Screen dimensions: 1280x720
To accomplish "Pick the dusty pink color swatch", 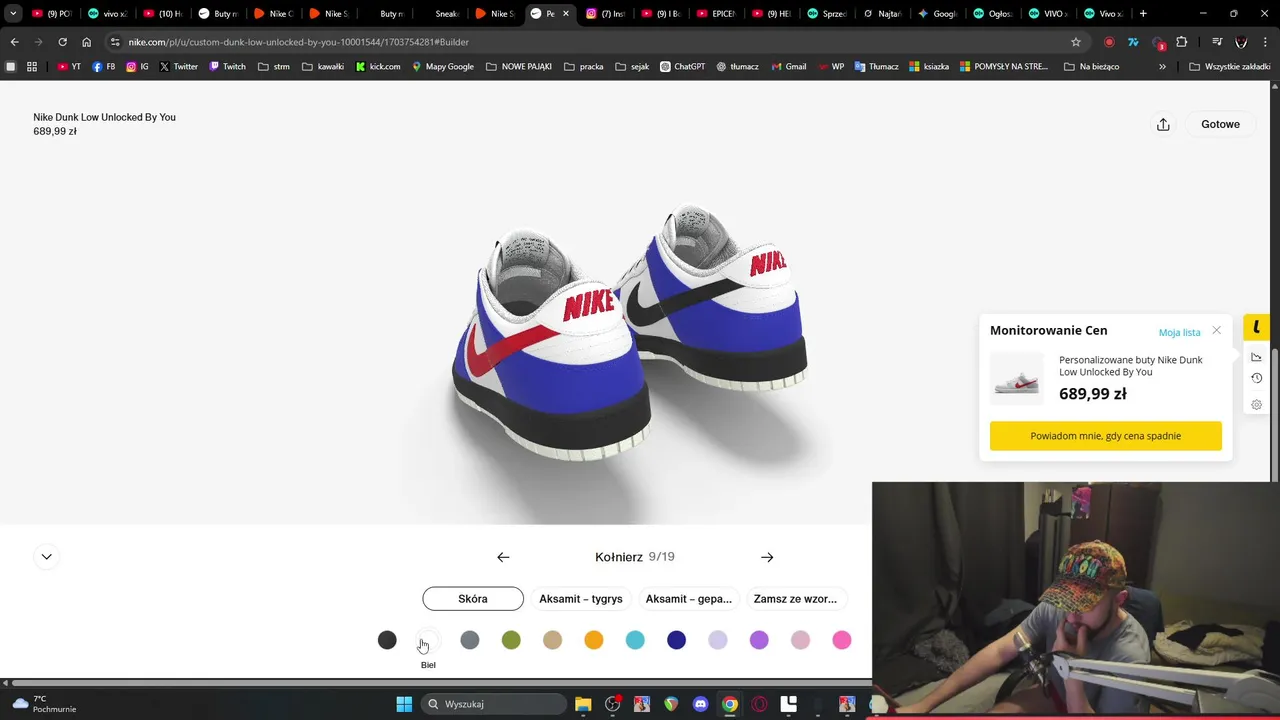I will click(800, 640).
